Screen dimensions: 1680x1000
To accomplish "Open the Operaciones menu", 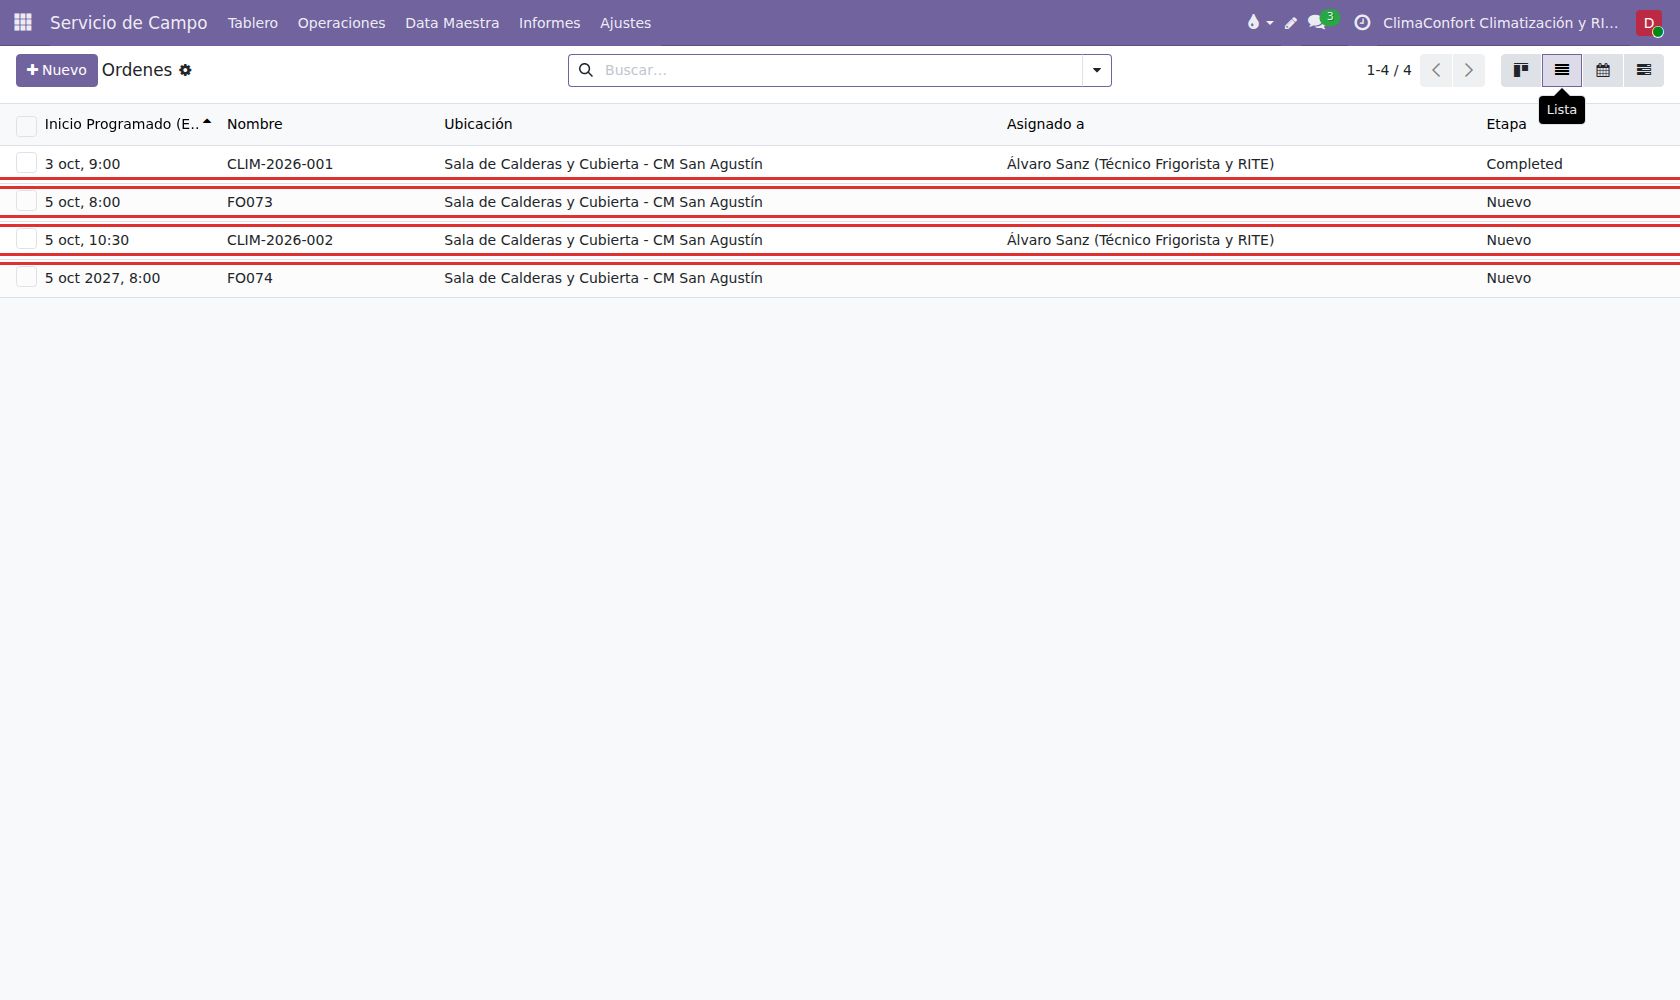I will 341,23.
